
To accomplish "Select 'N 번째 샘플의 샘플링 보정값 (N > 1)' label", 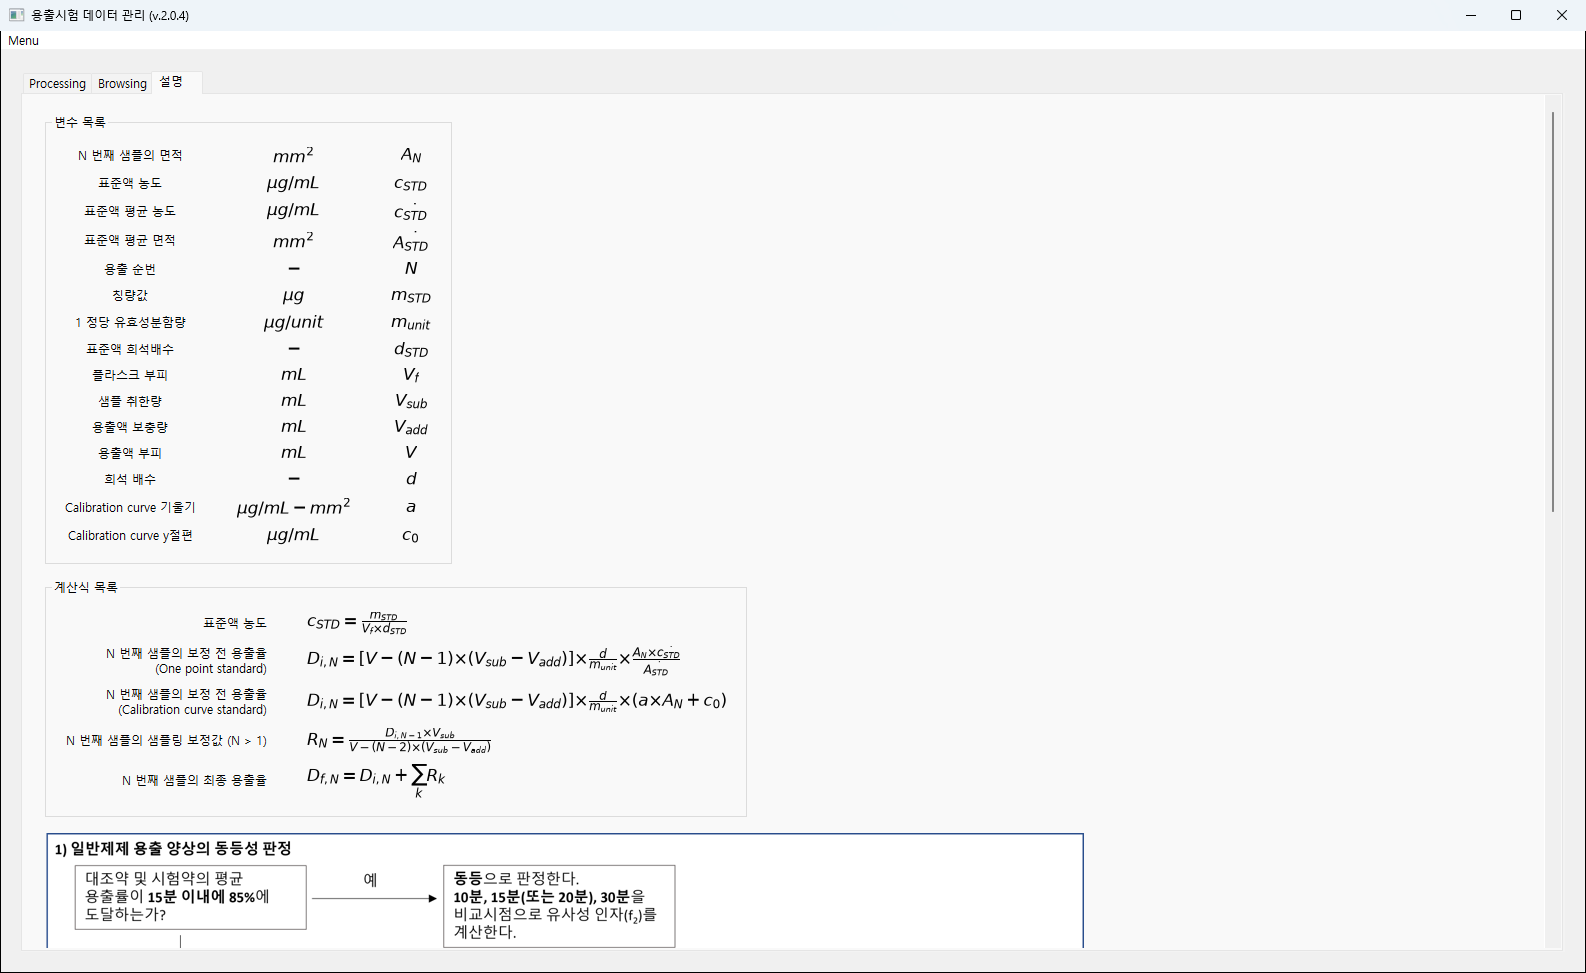I will [166, 741].
